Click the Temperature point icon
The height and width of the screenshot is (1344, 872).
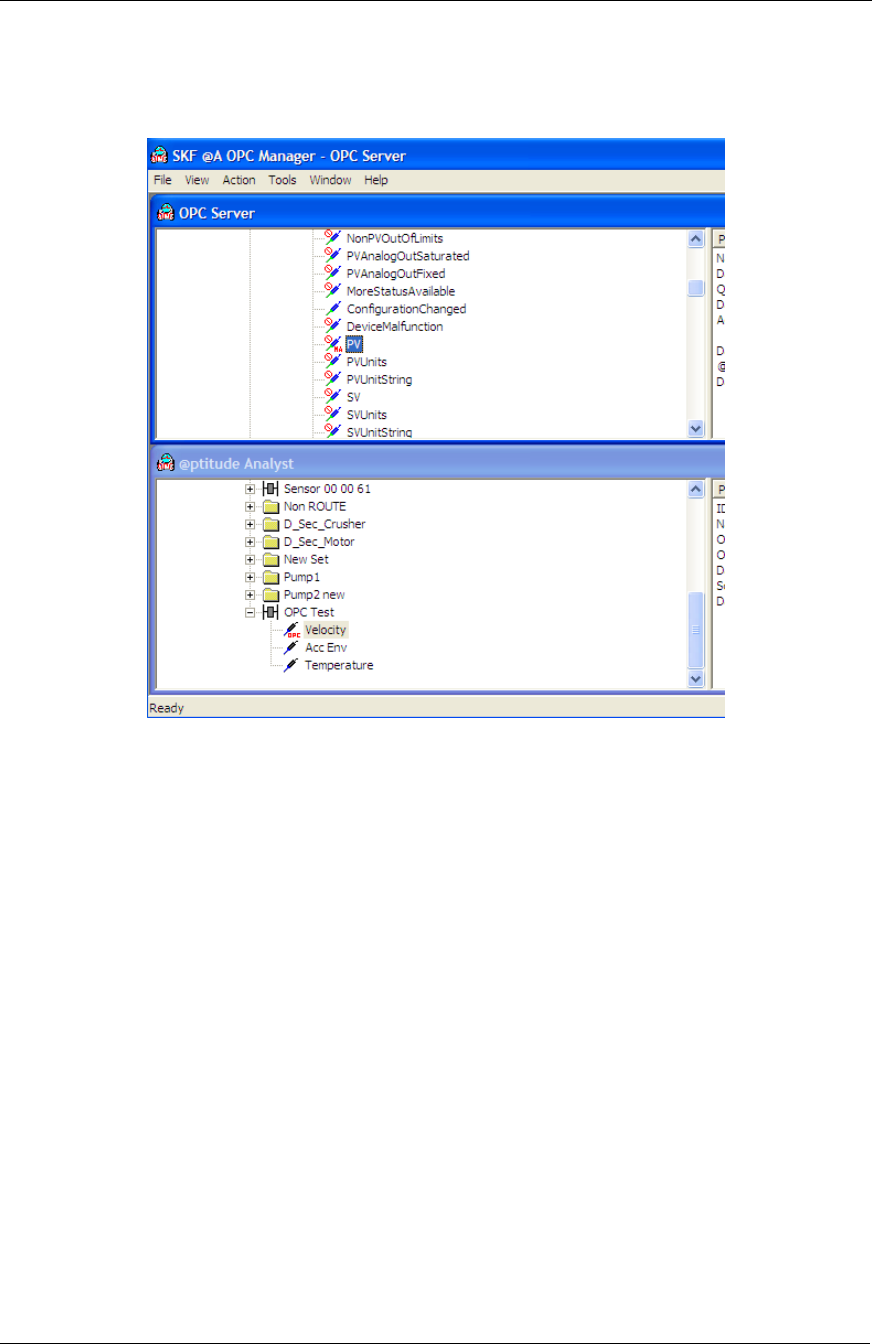coord(291,665)
